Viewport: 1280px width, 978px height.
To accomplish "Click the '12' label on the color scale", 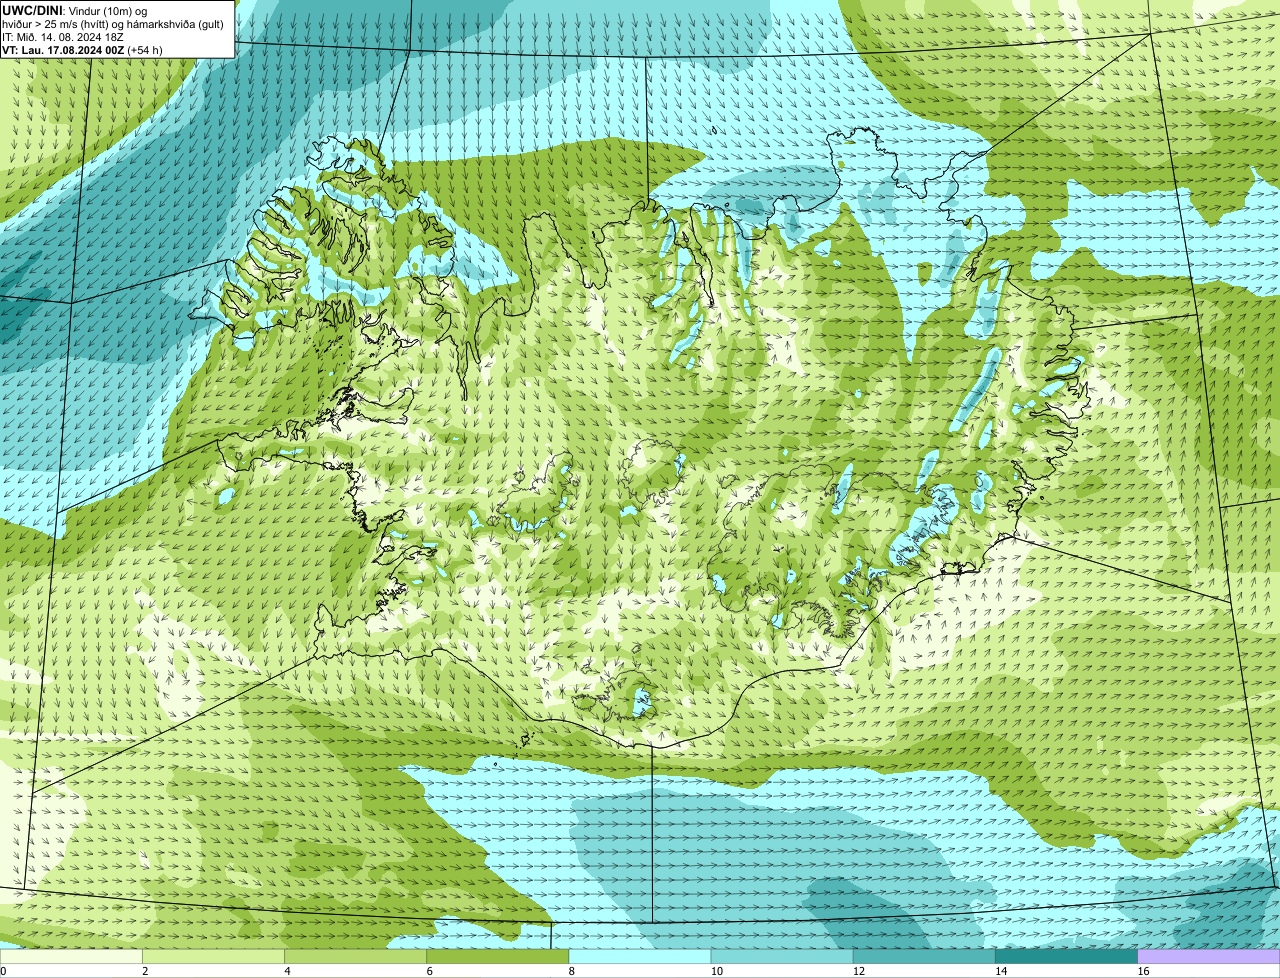I will 859,971.
